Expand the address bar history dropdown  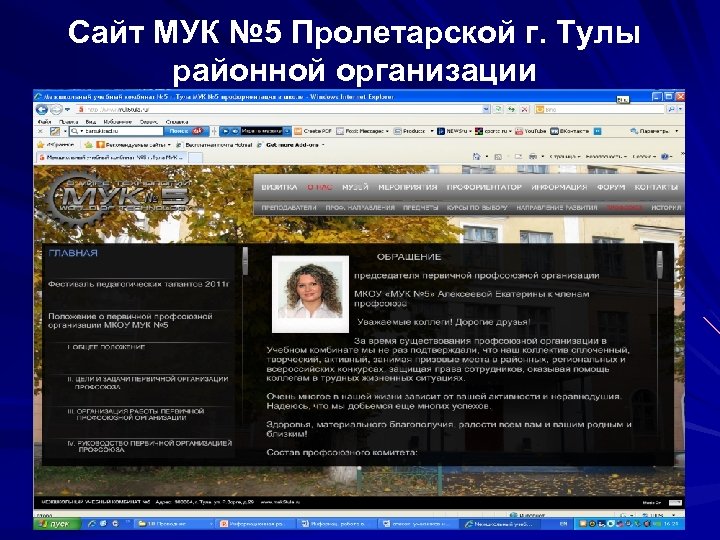pyautogui.click(x=486, y=109)
